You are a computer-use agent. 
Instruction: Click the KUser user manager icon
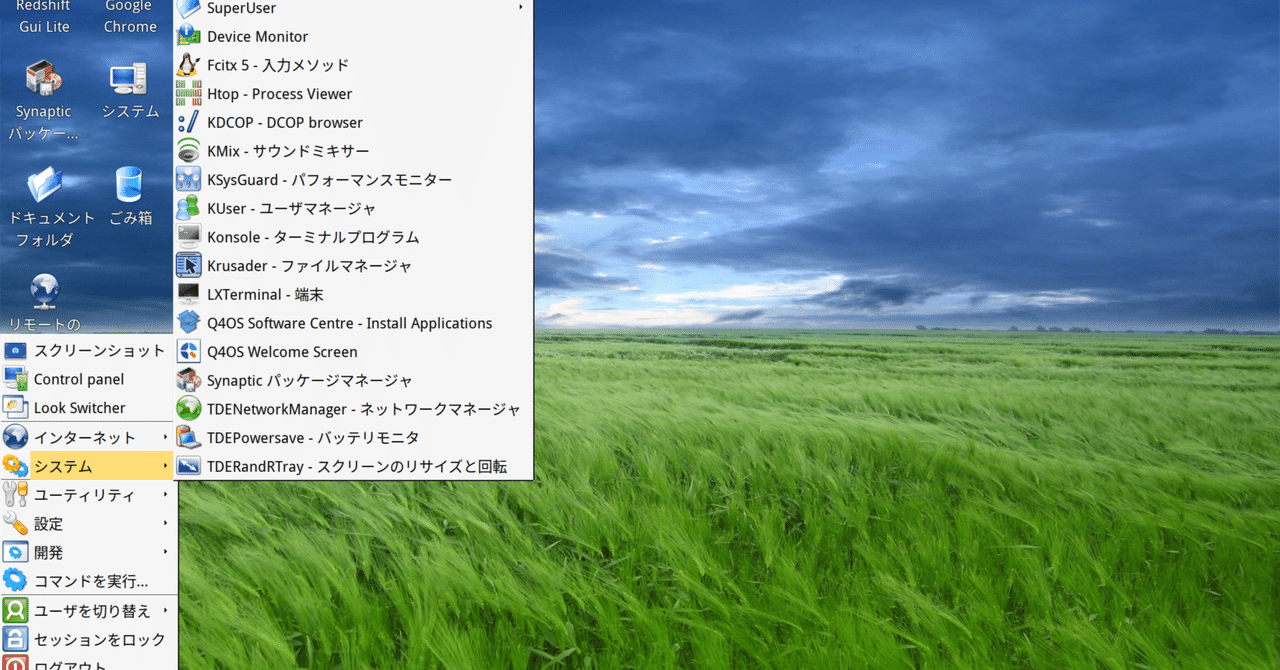point(189,208)
